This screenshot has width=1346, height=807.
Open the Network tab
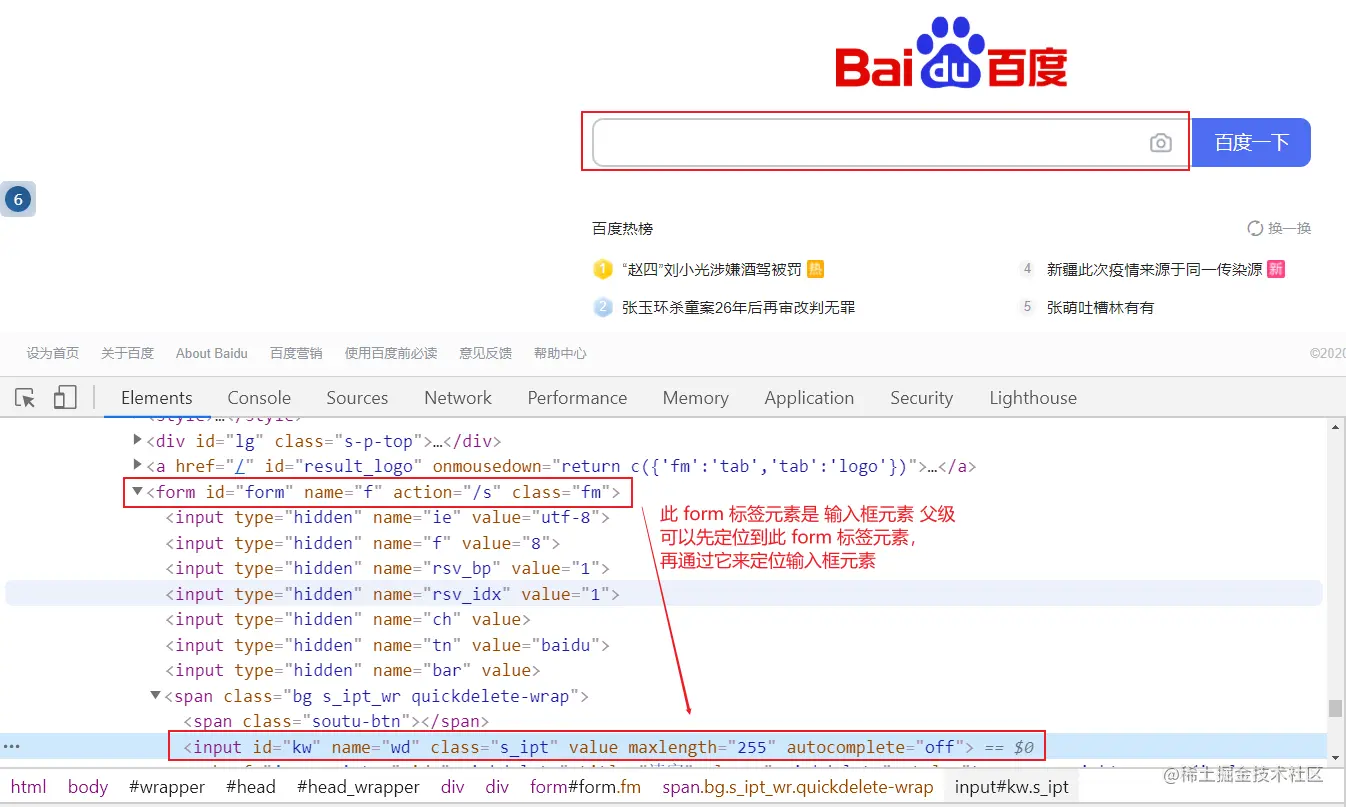[458, 398]
